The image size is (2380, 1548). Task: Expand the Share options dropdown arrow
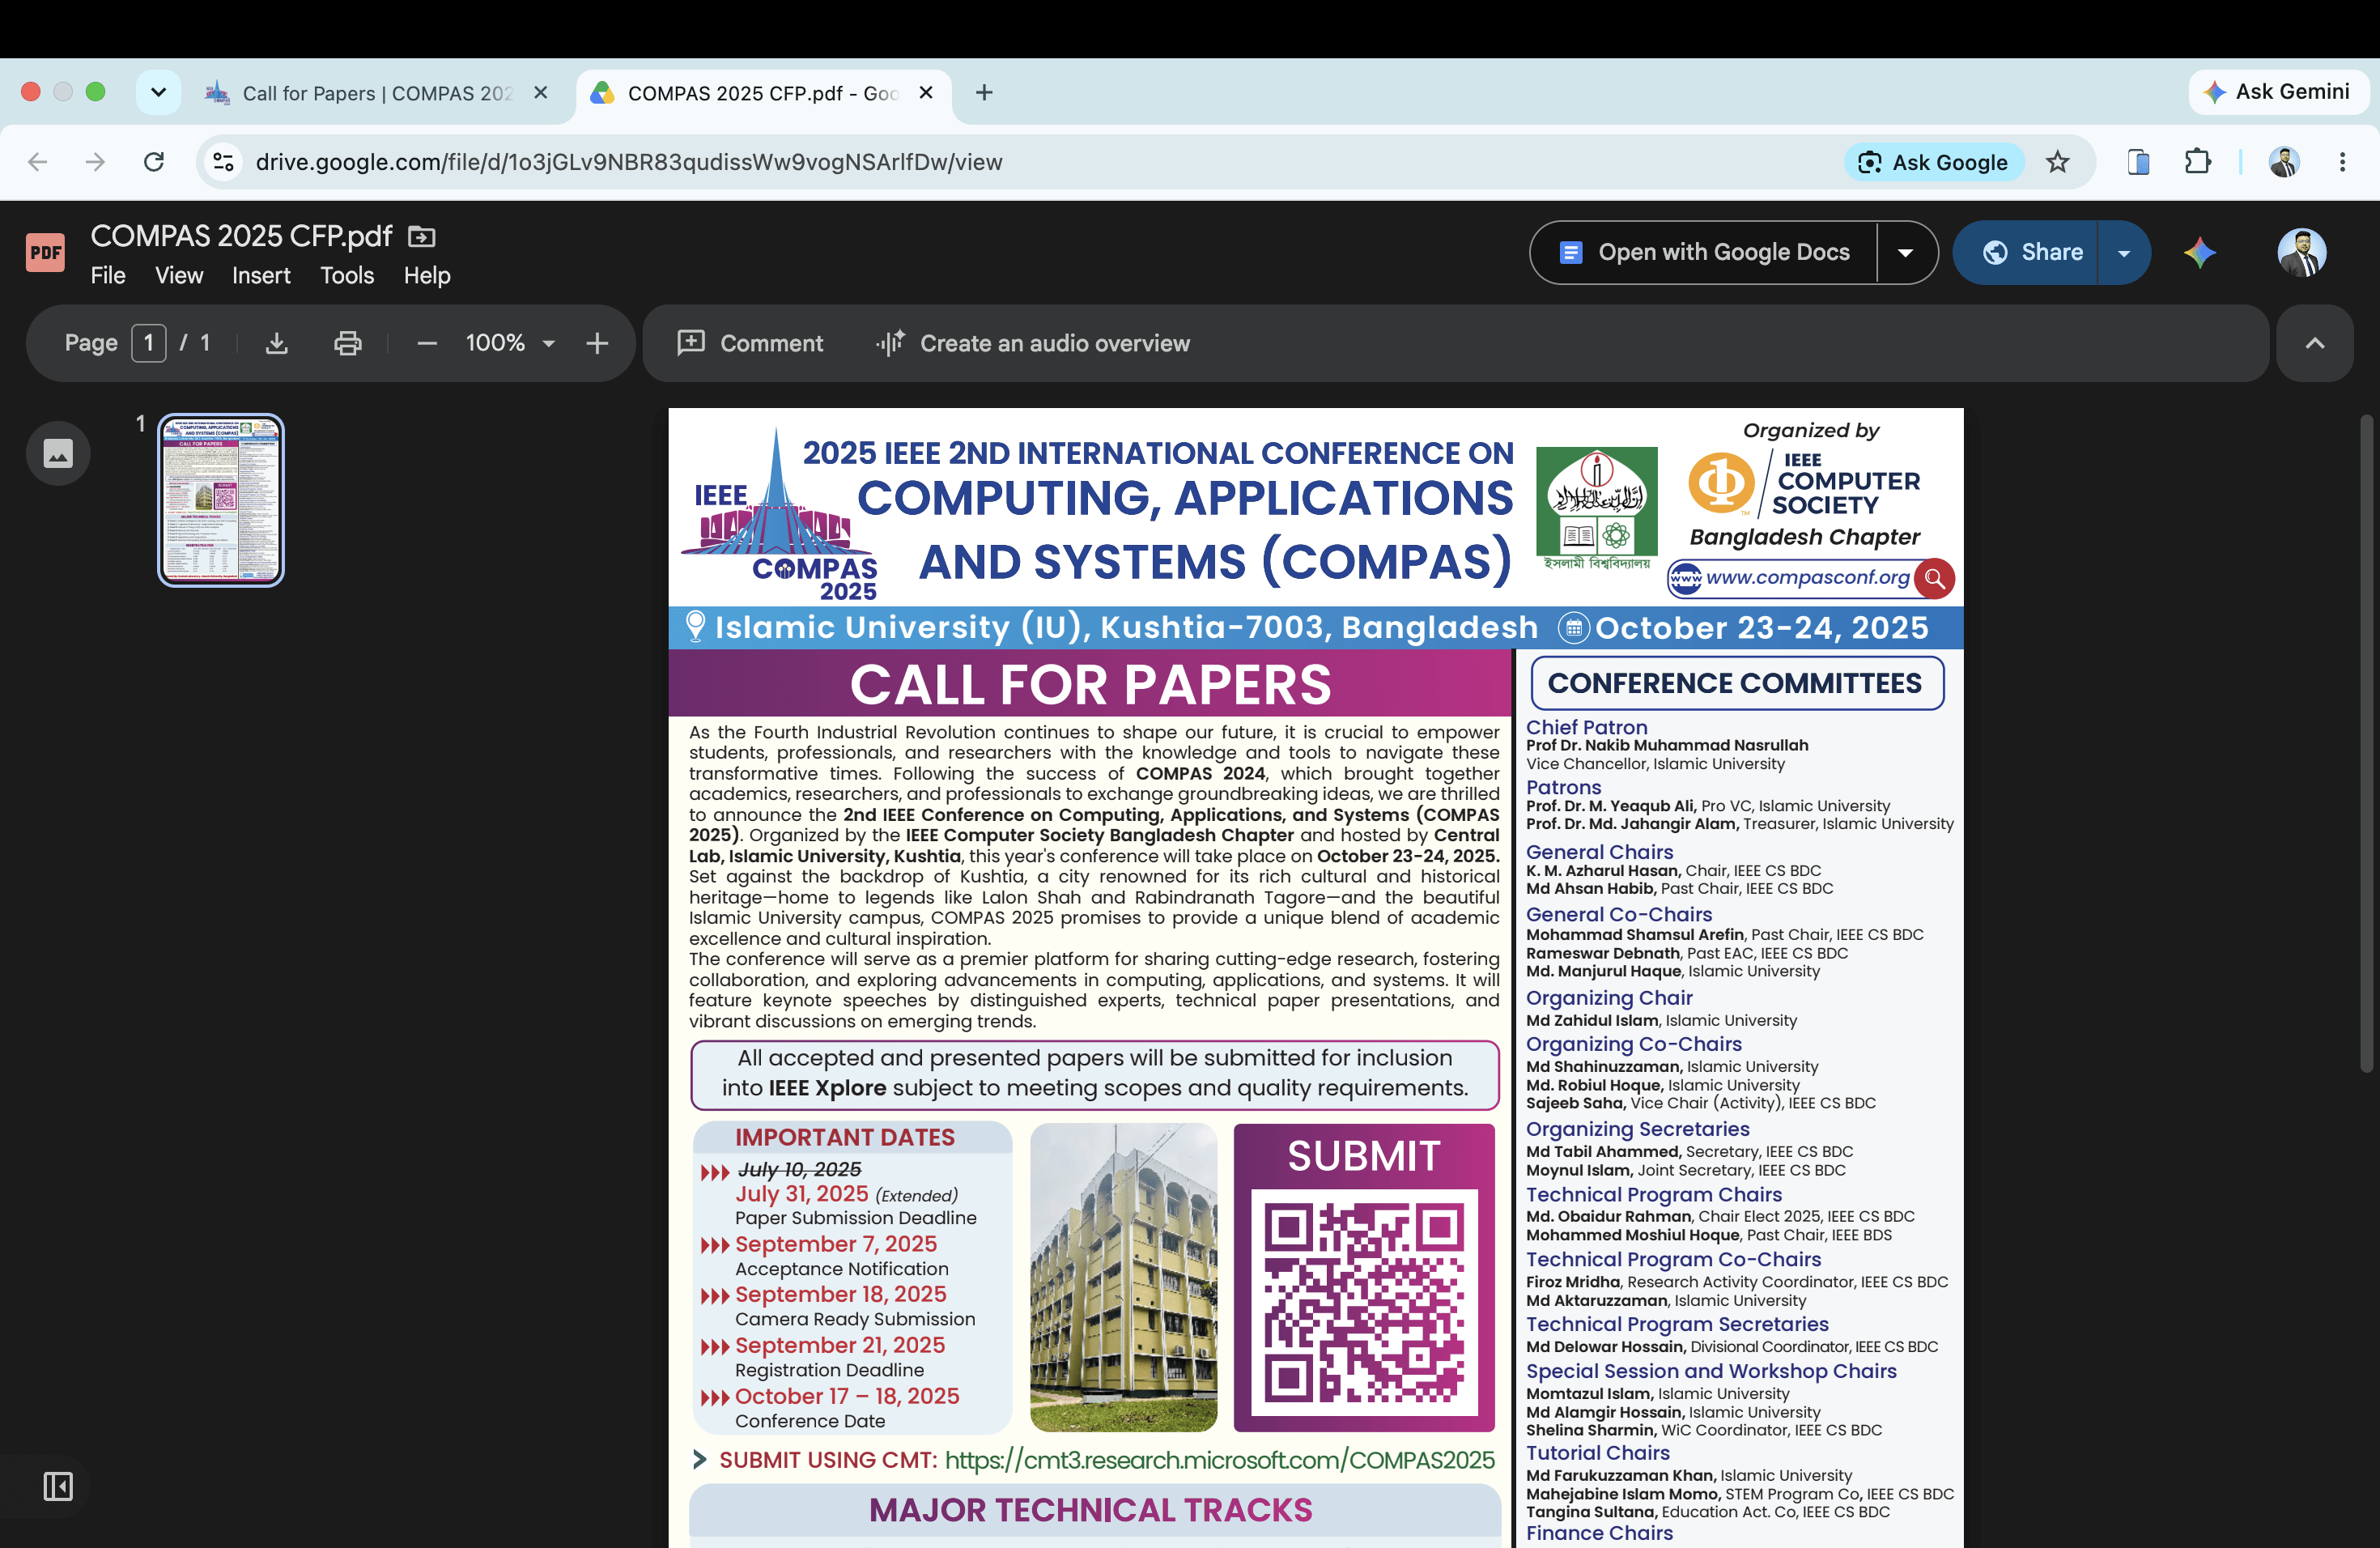click(x=2124, y=252)
